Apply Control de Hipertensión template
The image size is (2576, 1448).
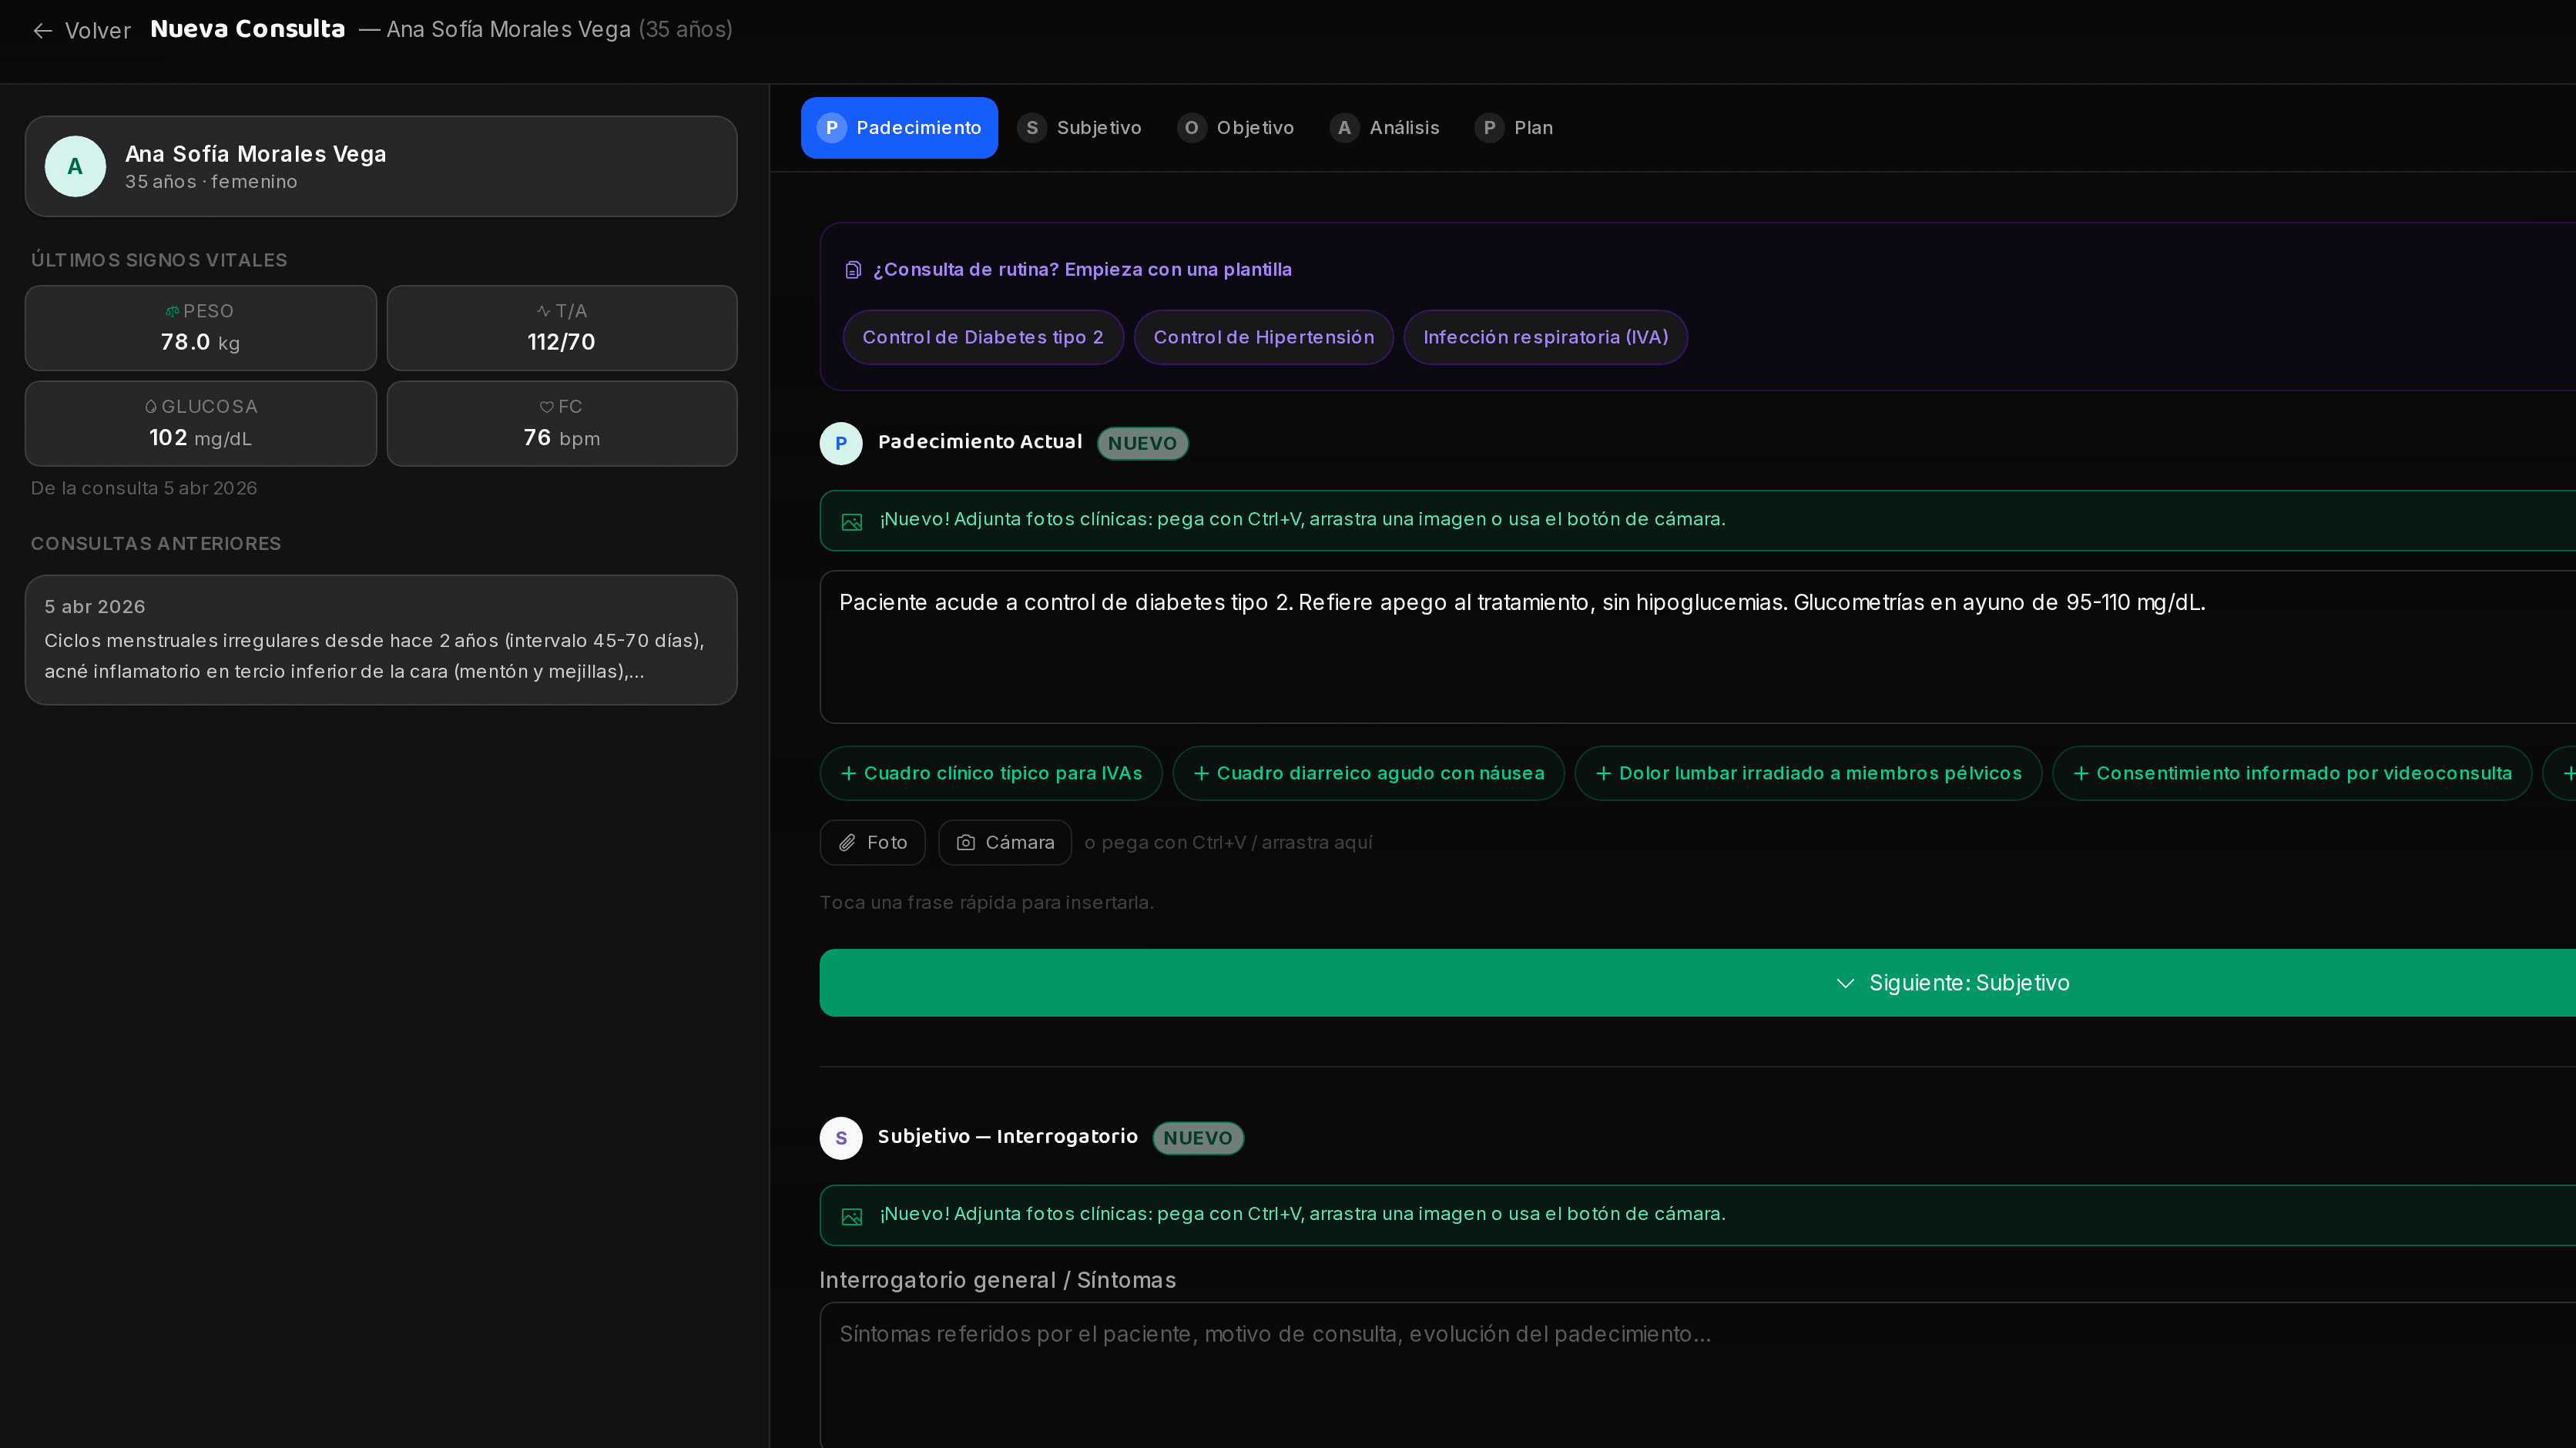(1264, 338)
